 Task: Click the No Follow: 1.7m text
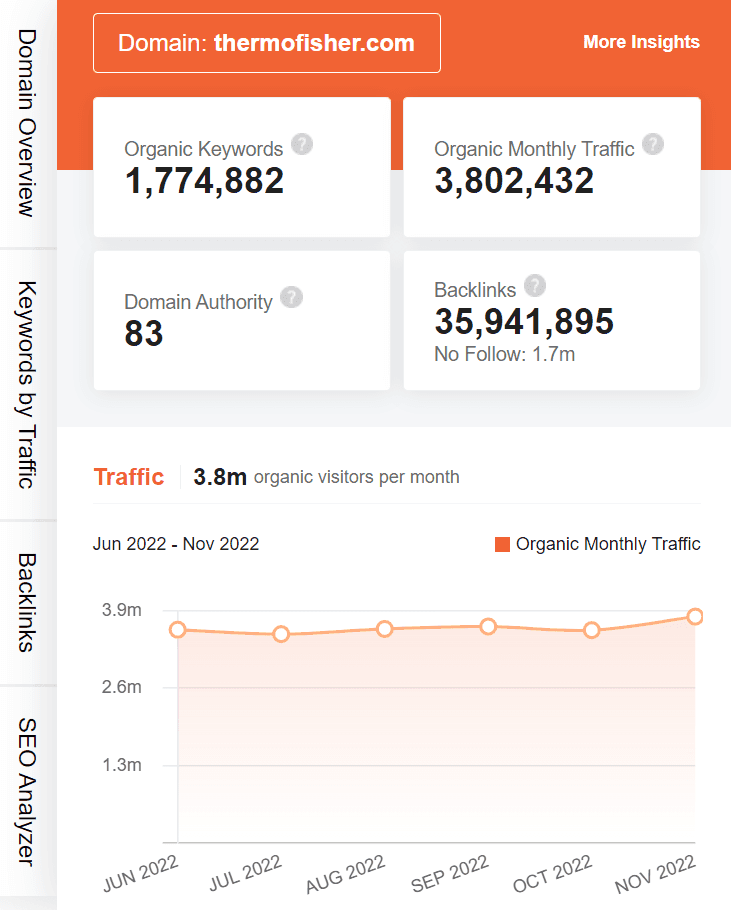point(505,354)
